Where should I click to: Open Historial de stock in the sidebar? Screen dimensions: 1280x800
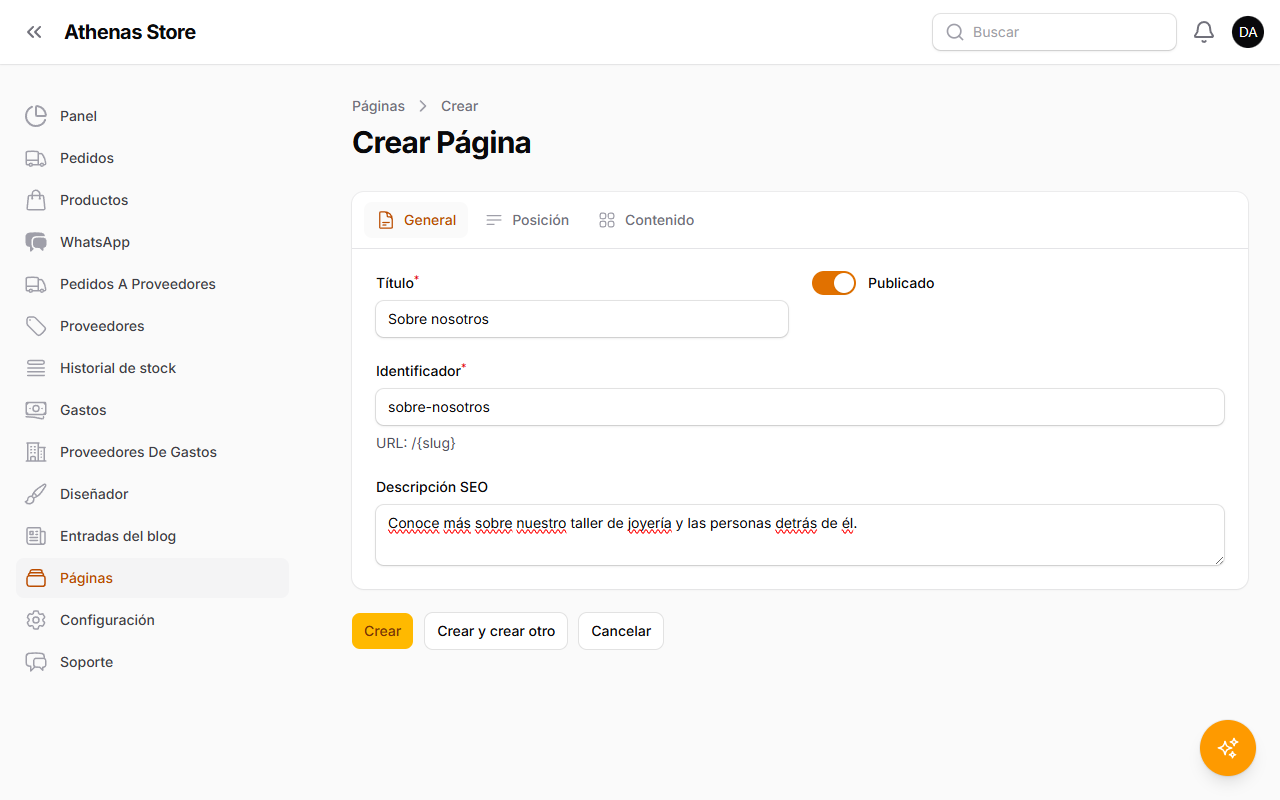coord(152,368)
